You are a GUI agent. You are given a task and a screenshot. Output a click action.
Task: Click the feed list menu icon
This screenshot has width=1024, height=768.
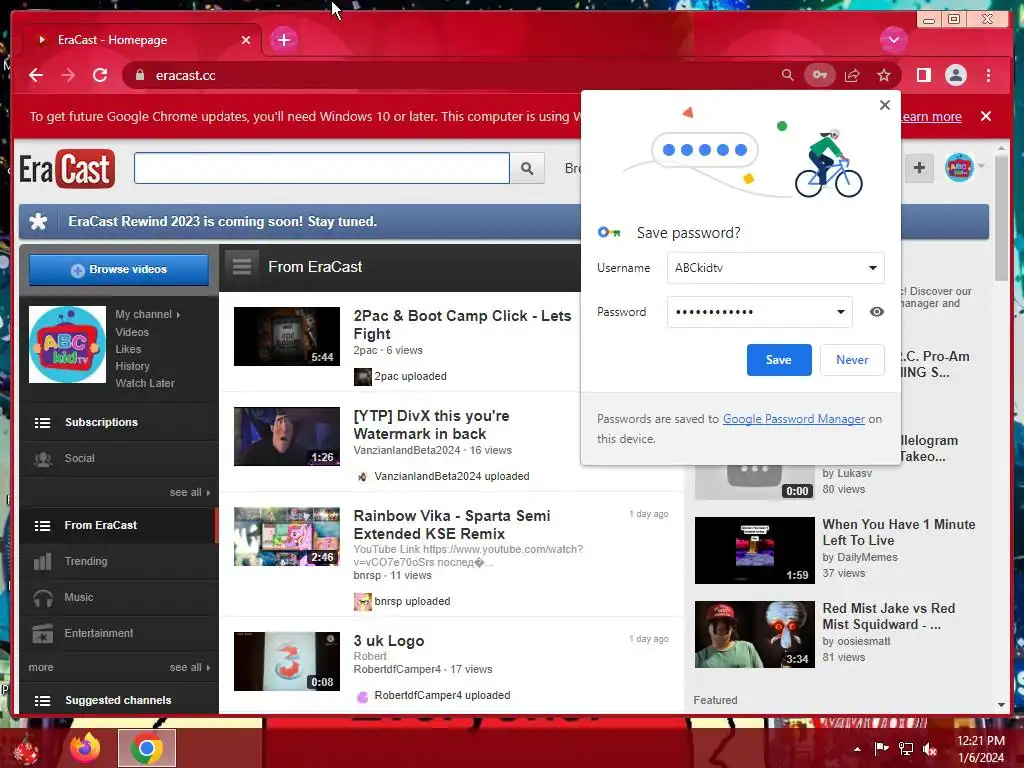click(242, 267)
